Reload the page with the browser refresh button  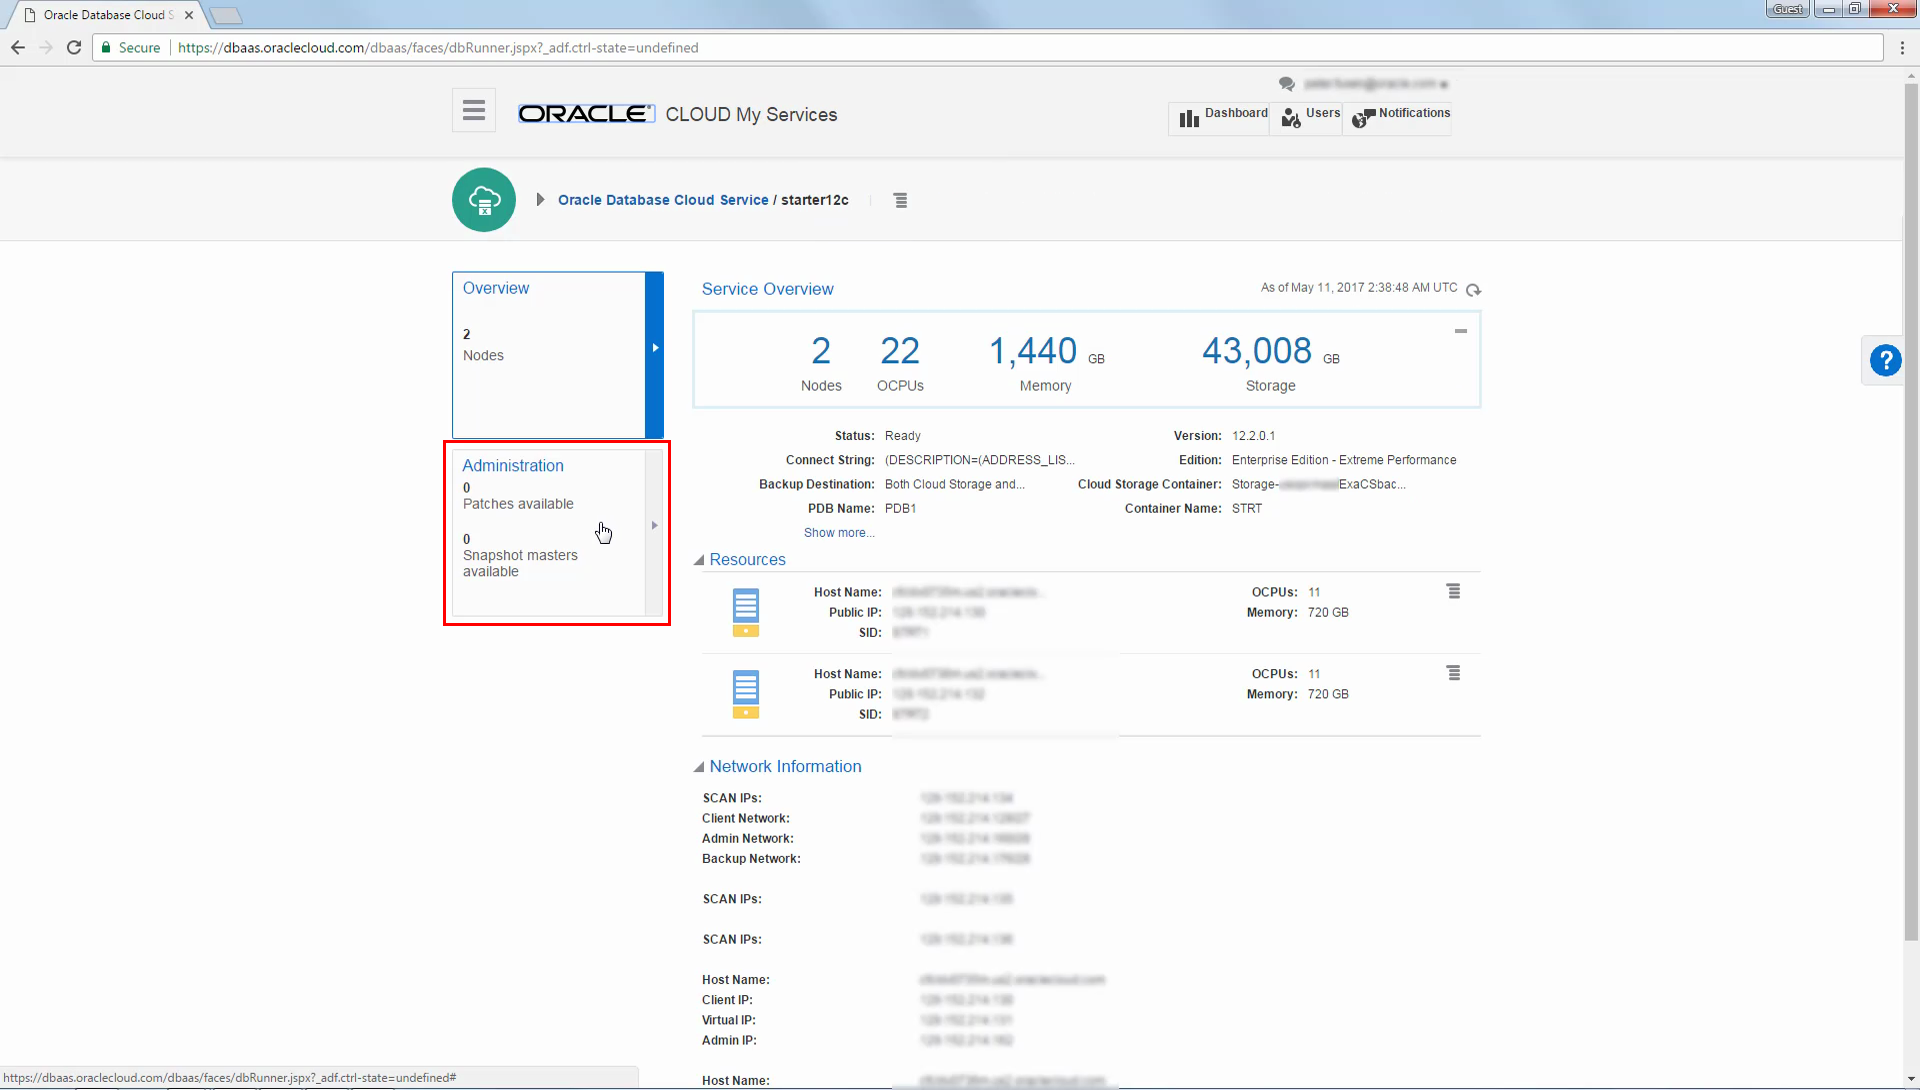pos(74,48)
